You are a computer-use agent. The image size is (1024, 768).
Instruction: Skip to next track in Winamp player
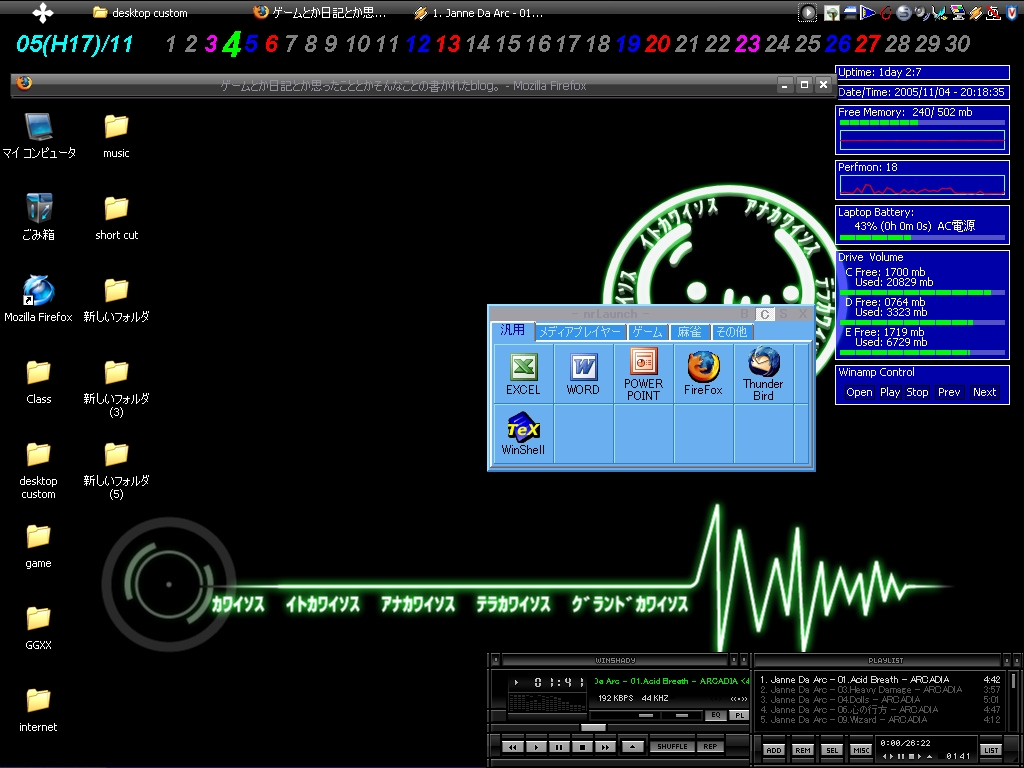pos(605,746)
